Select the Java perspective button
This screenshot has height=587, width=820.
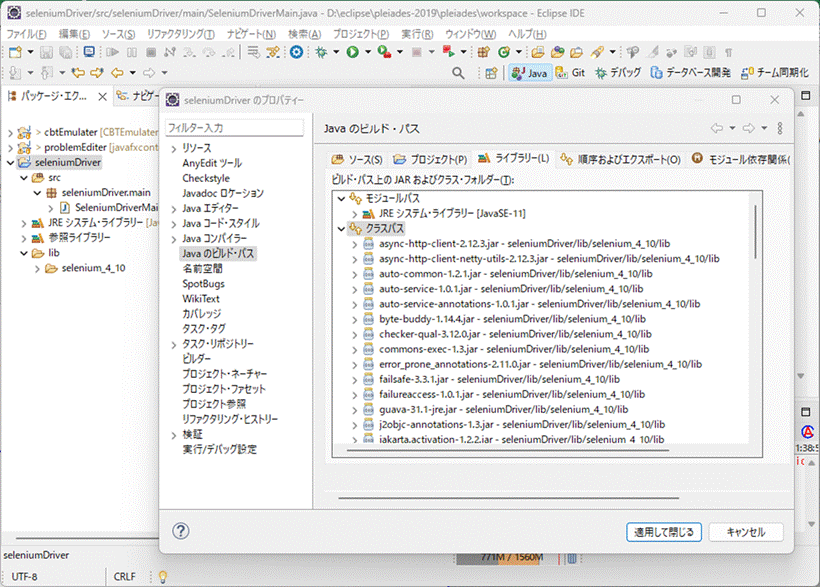[530, 73]
